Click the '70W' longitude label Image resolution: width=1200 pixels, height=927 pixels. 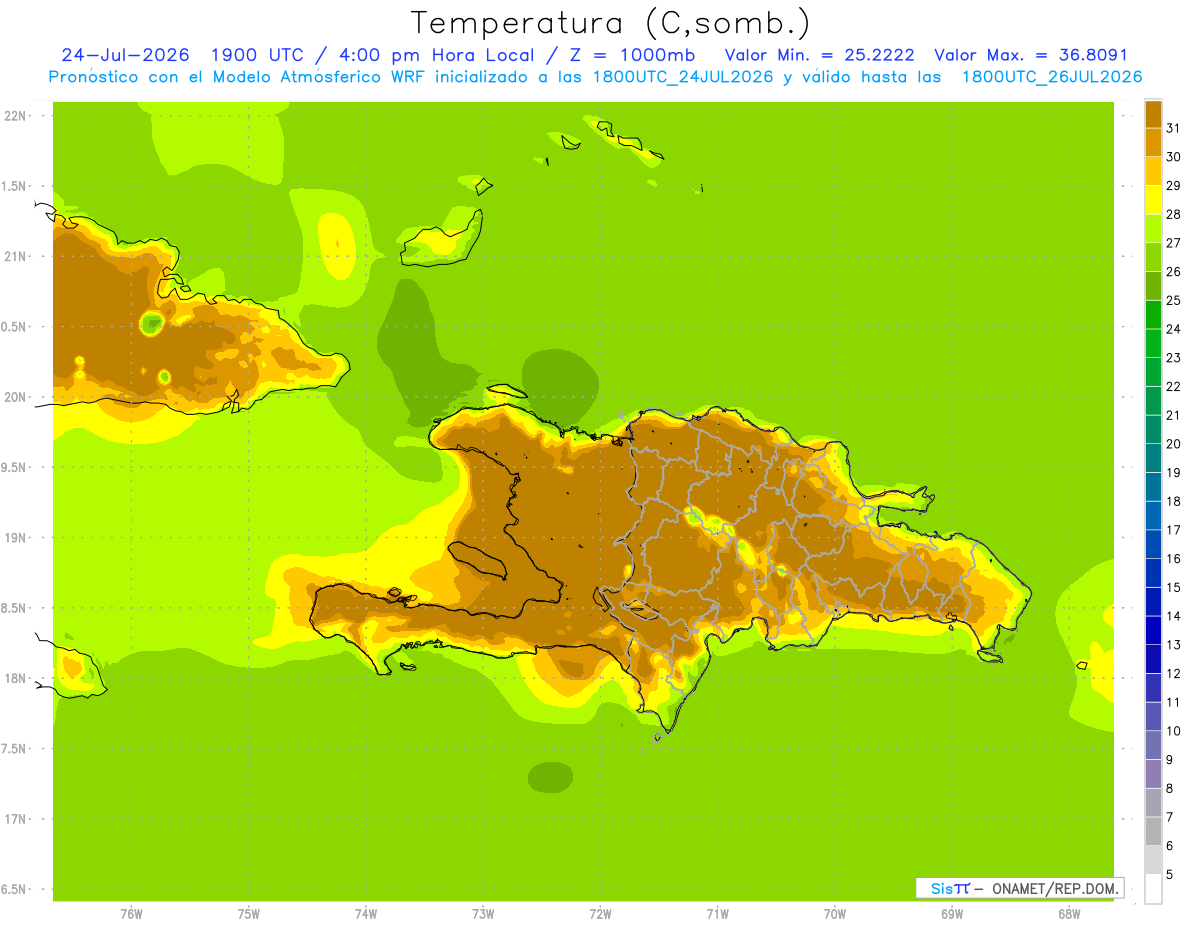835,914
